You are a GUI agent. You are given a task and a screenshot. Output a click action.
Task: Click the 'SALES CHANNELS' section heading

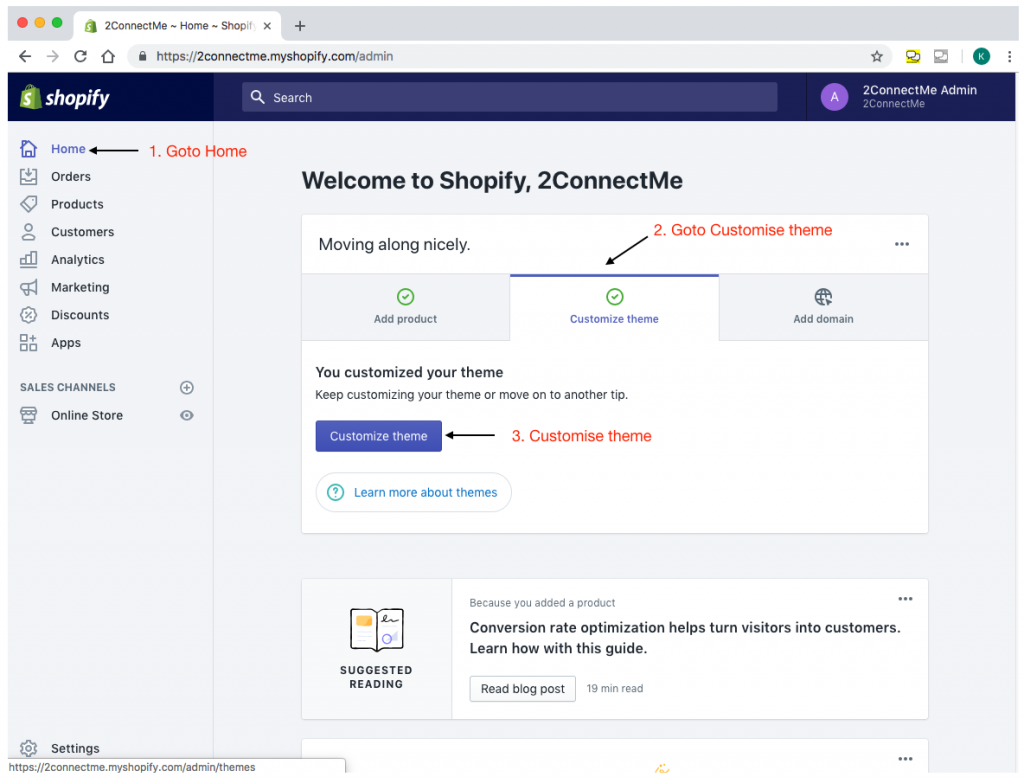pyautogui.click(x=68, y=387)
